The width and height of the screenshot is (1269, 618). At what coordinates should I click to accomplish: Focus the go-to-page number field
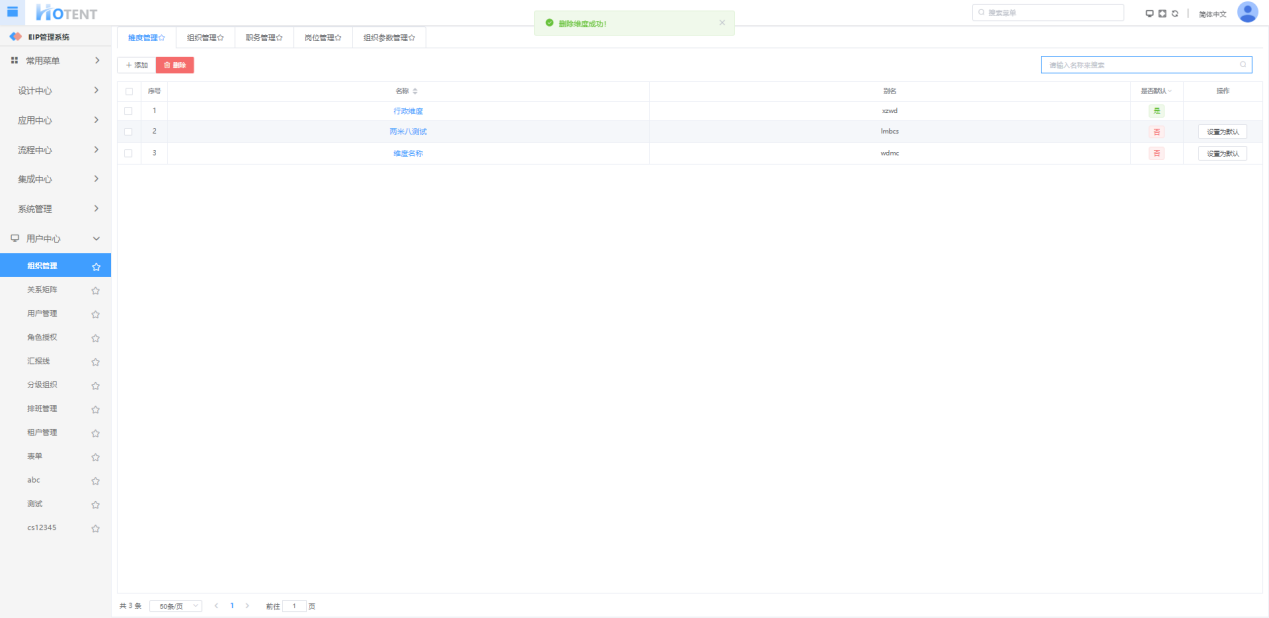(x=294, y=606)
